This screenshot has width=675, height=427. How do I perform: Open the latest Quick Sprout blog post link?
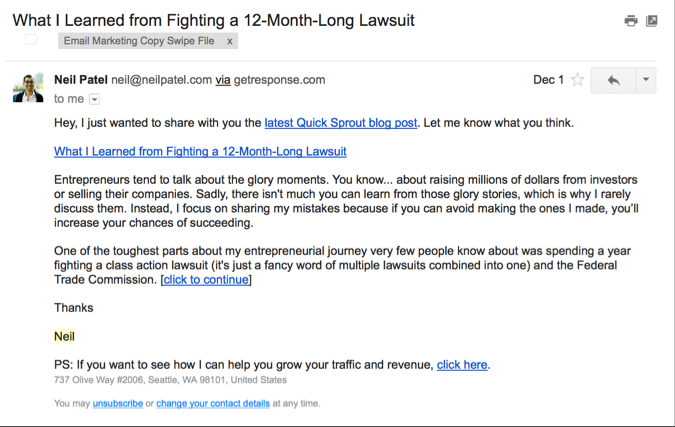(340, 123)
